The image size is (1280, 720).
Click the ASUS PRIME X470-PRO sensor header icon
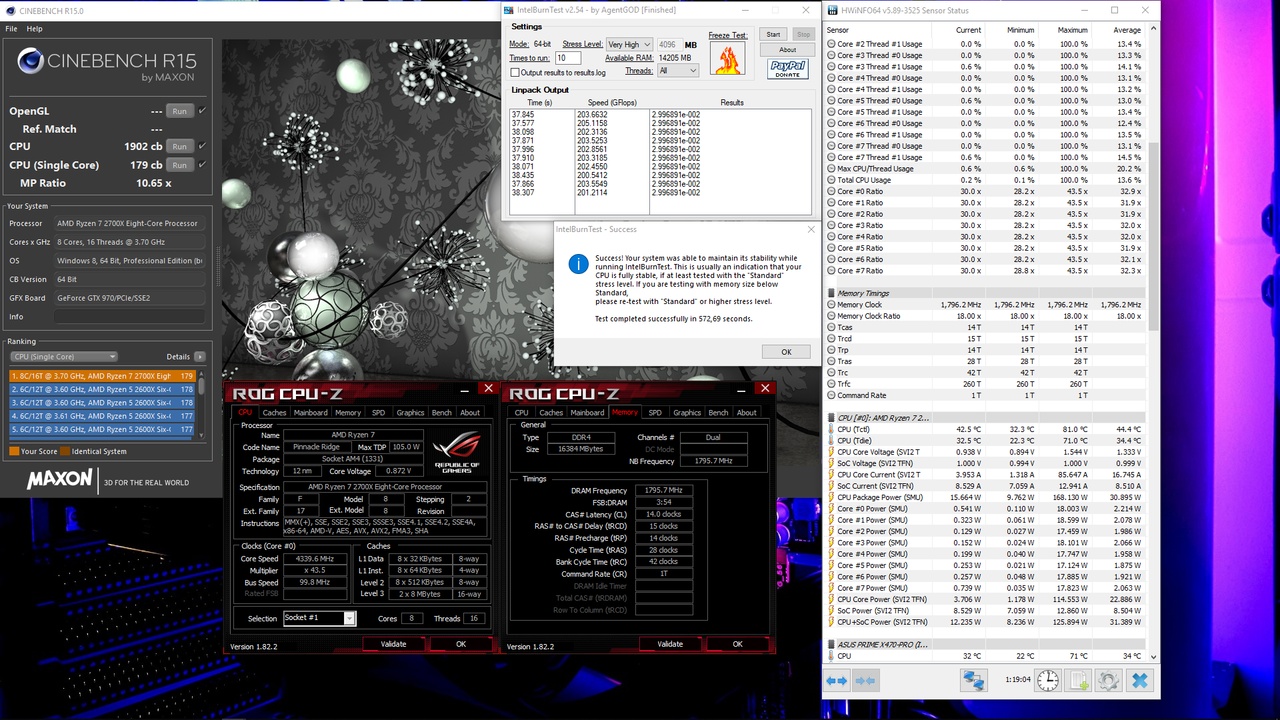tap(831, 645)
